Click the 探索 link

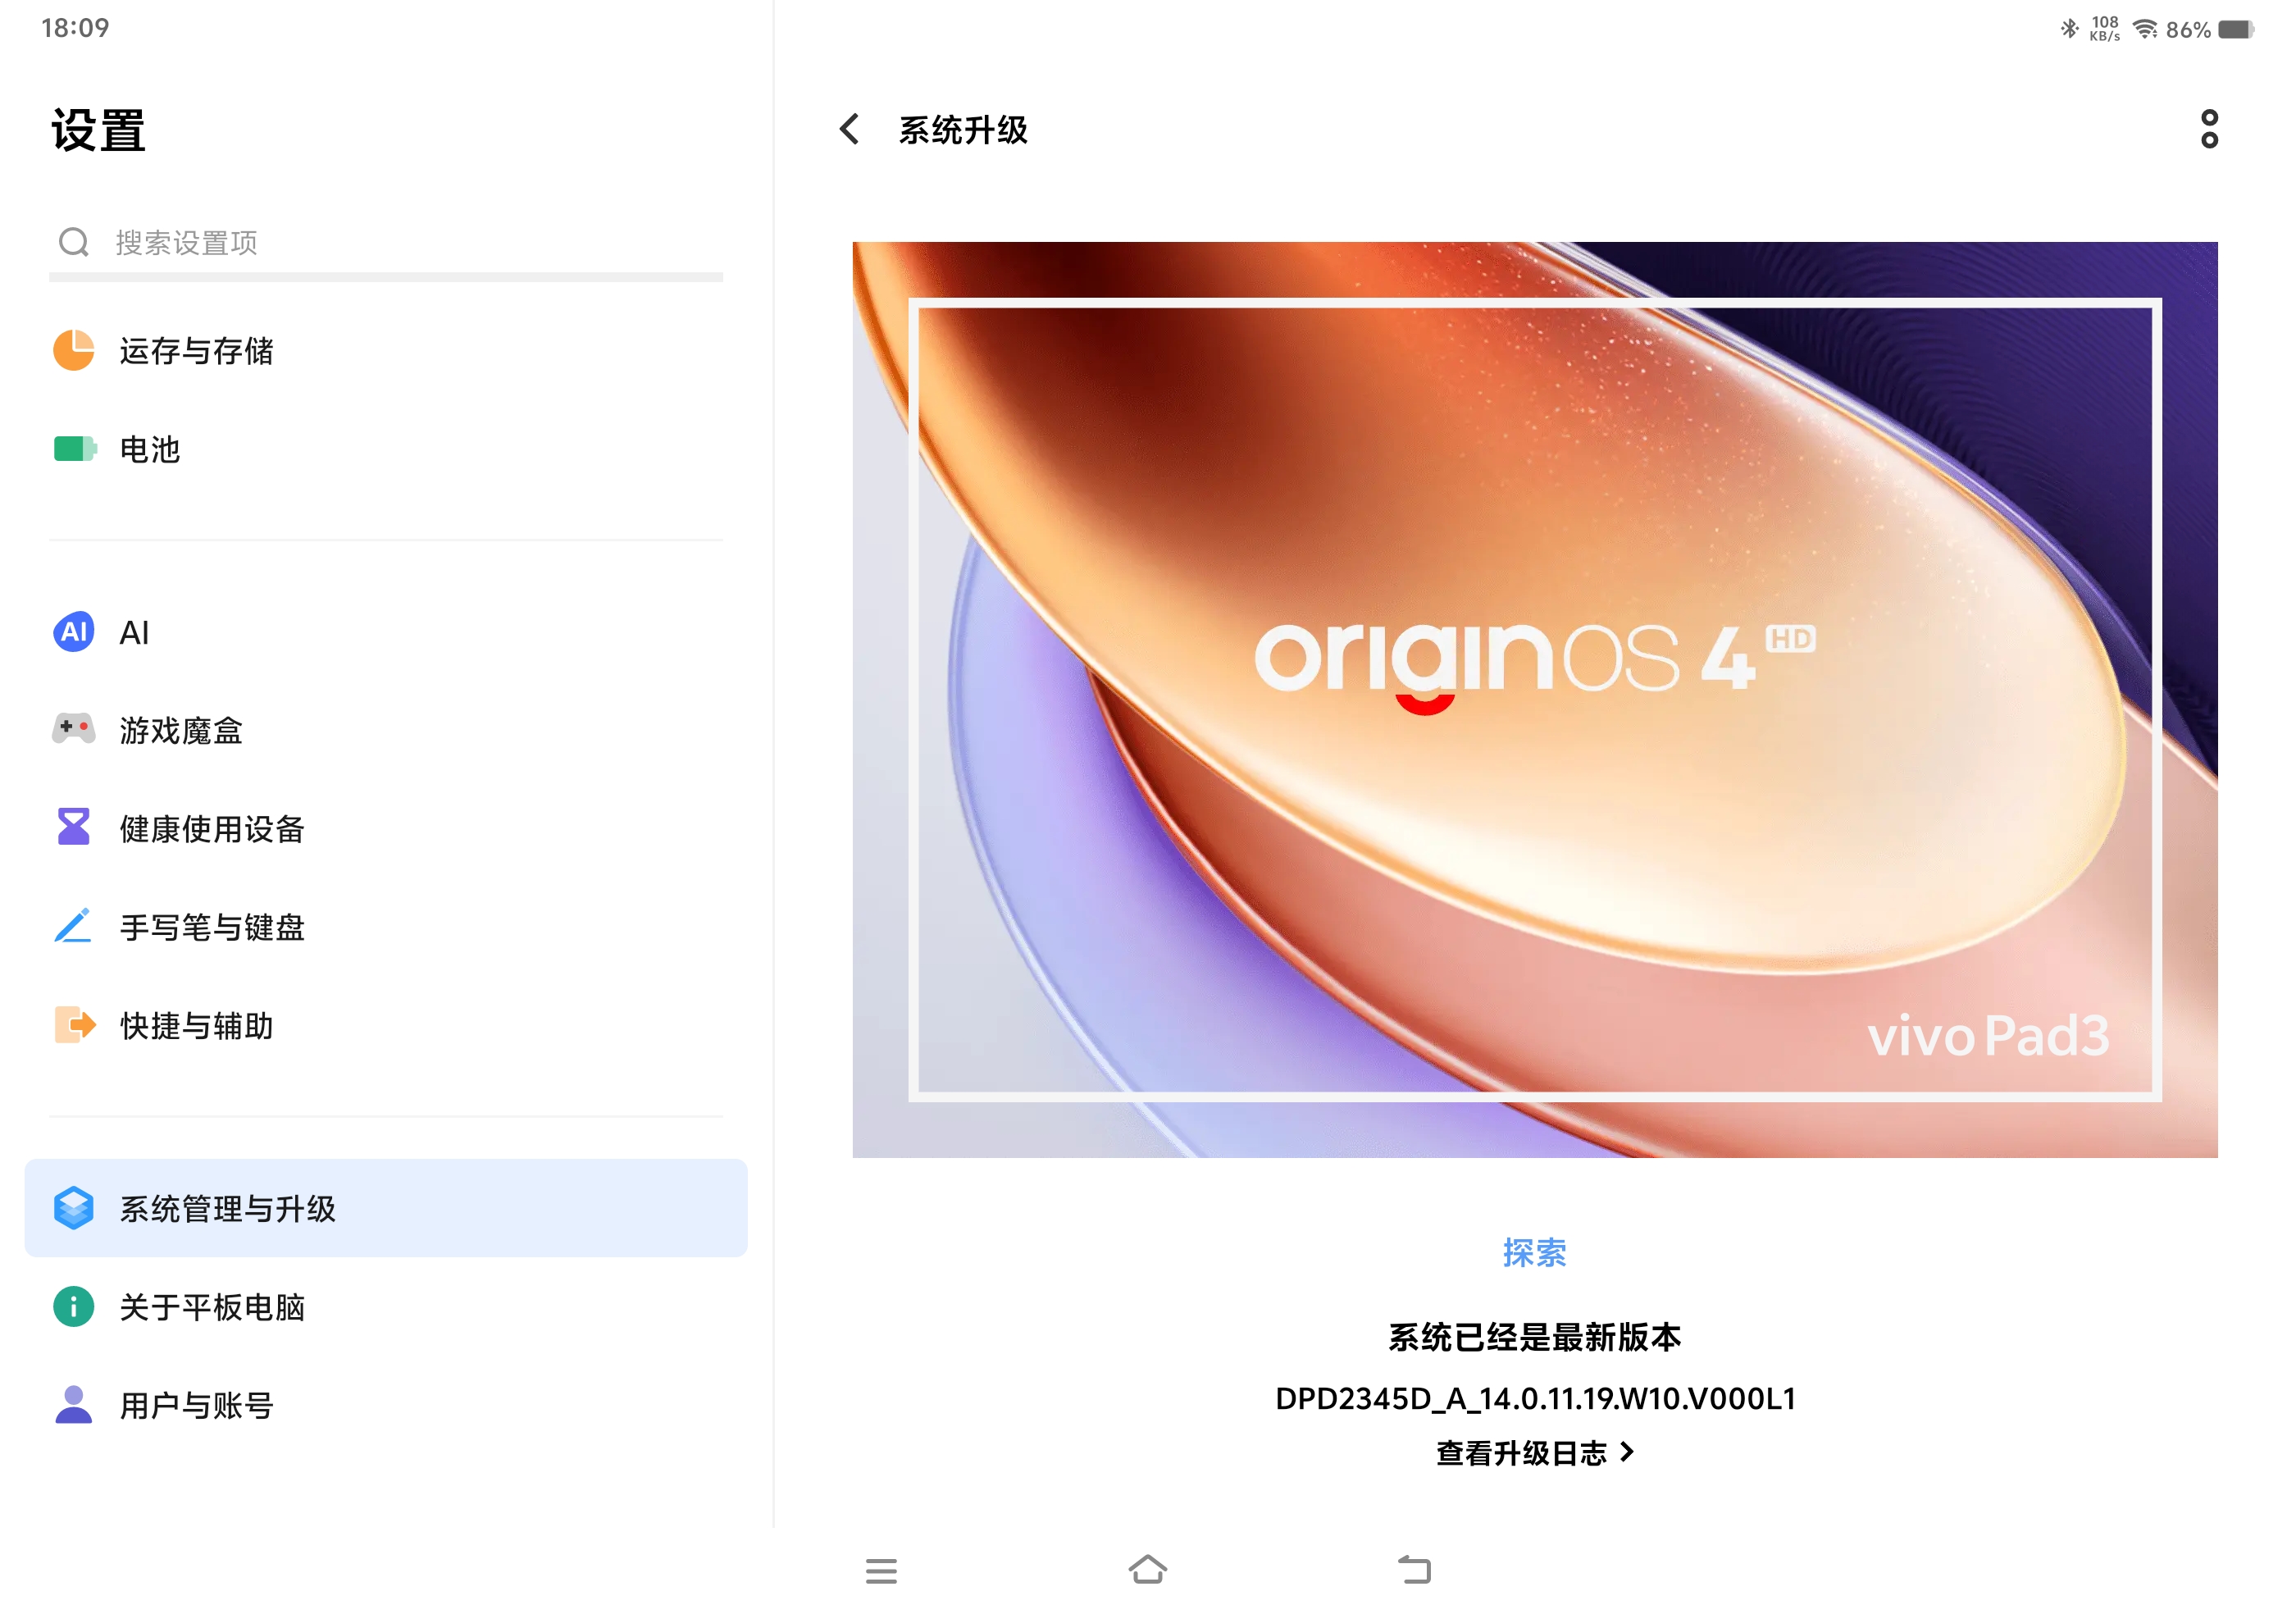[1534, 1252]
